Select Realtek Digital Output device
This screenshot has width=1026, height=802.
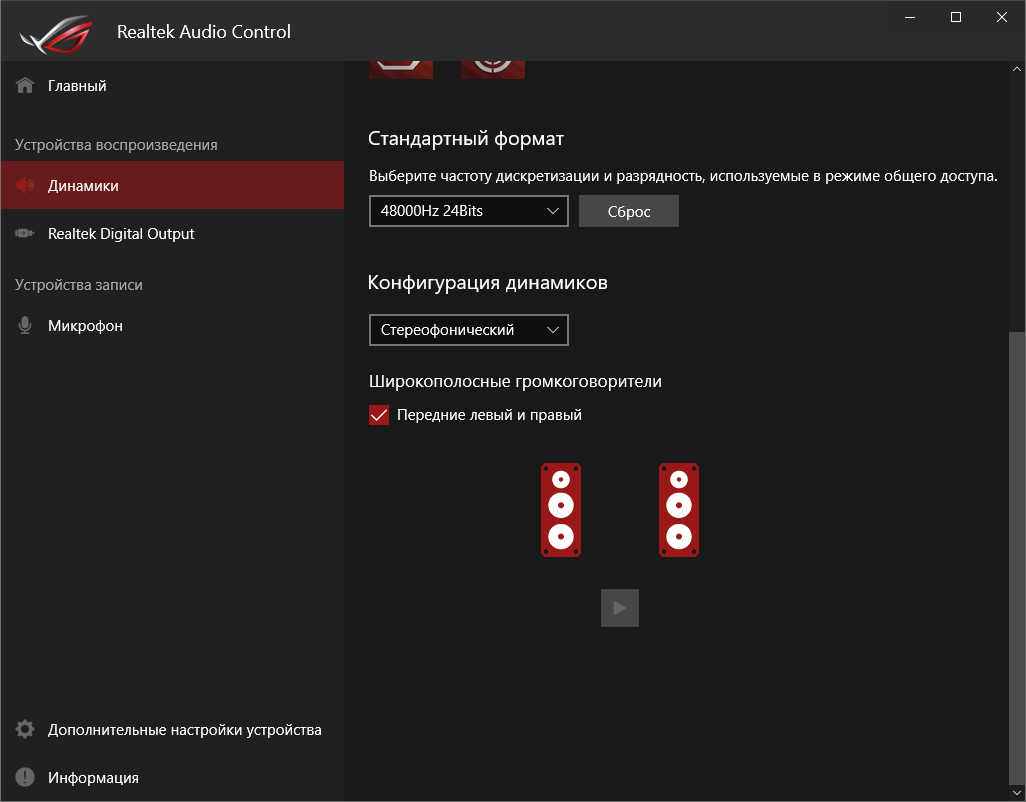pyautogui.click(x=121, y=234)
